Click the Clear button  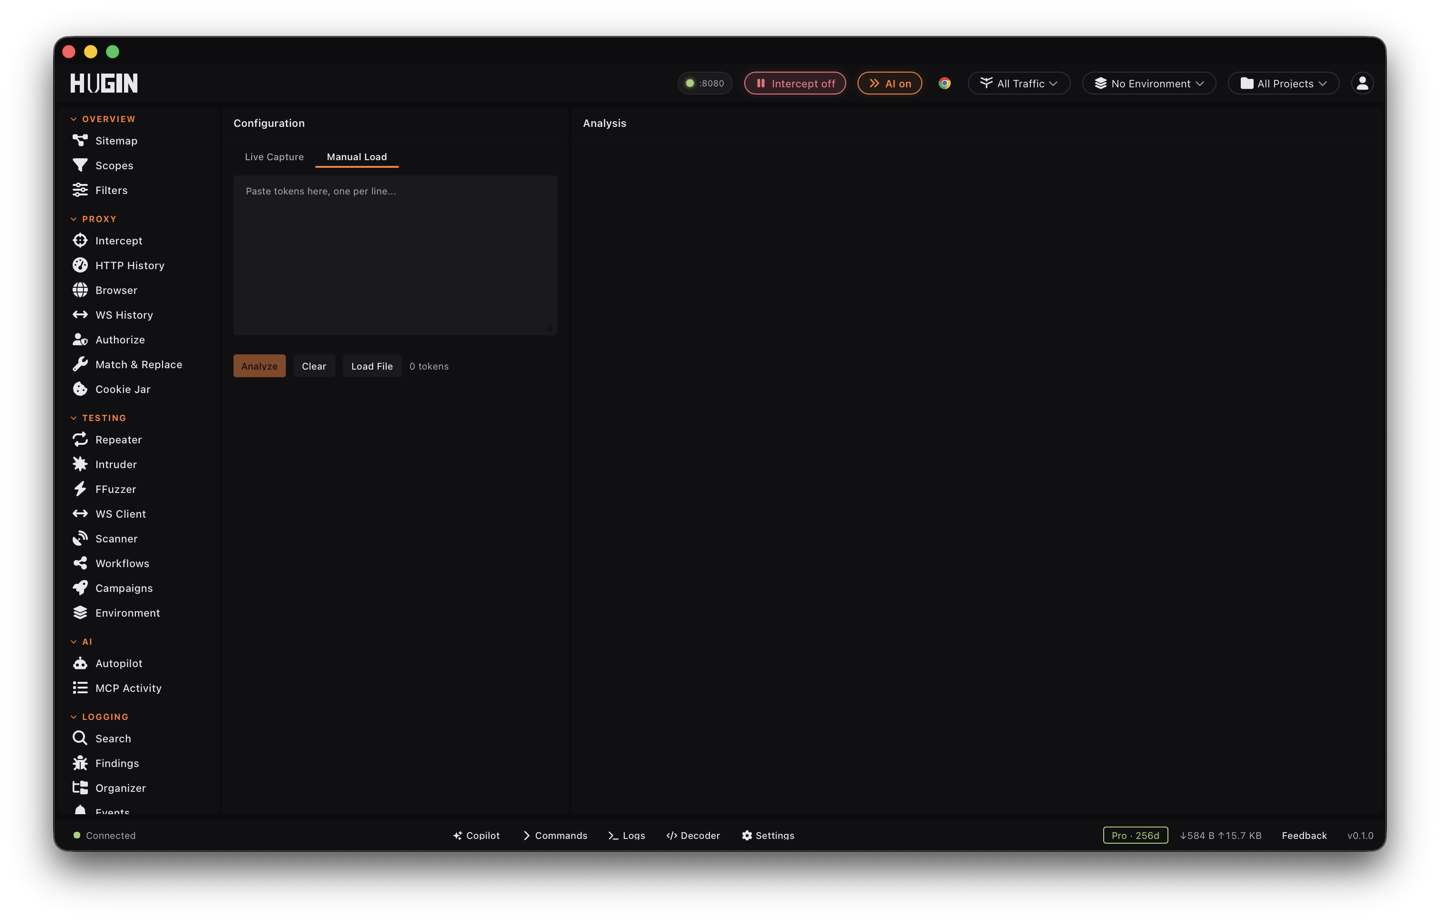click(314, 366)
